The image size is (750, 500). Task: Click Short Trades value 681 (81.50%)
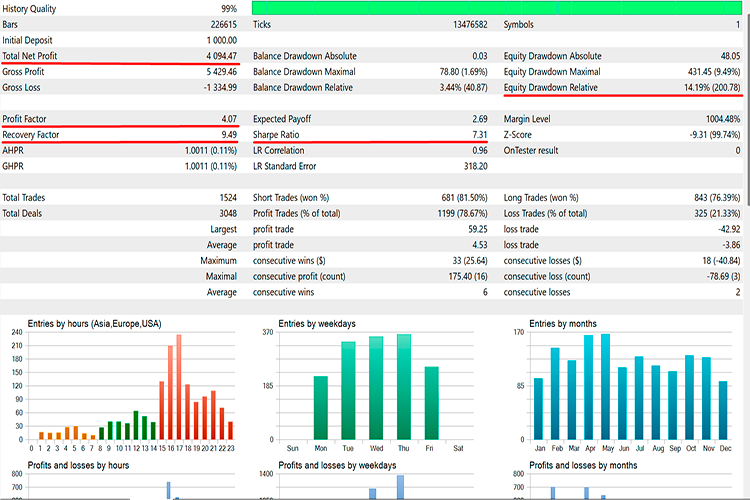pos(464,198)
